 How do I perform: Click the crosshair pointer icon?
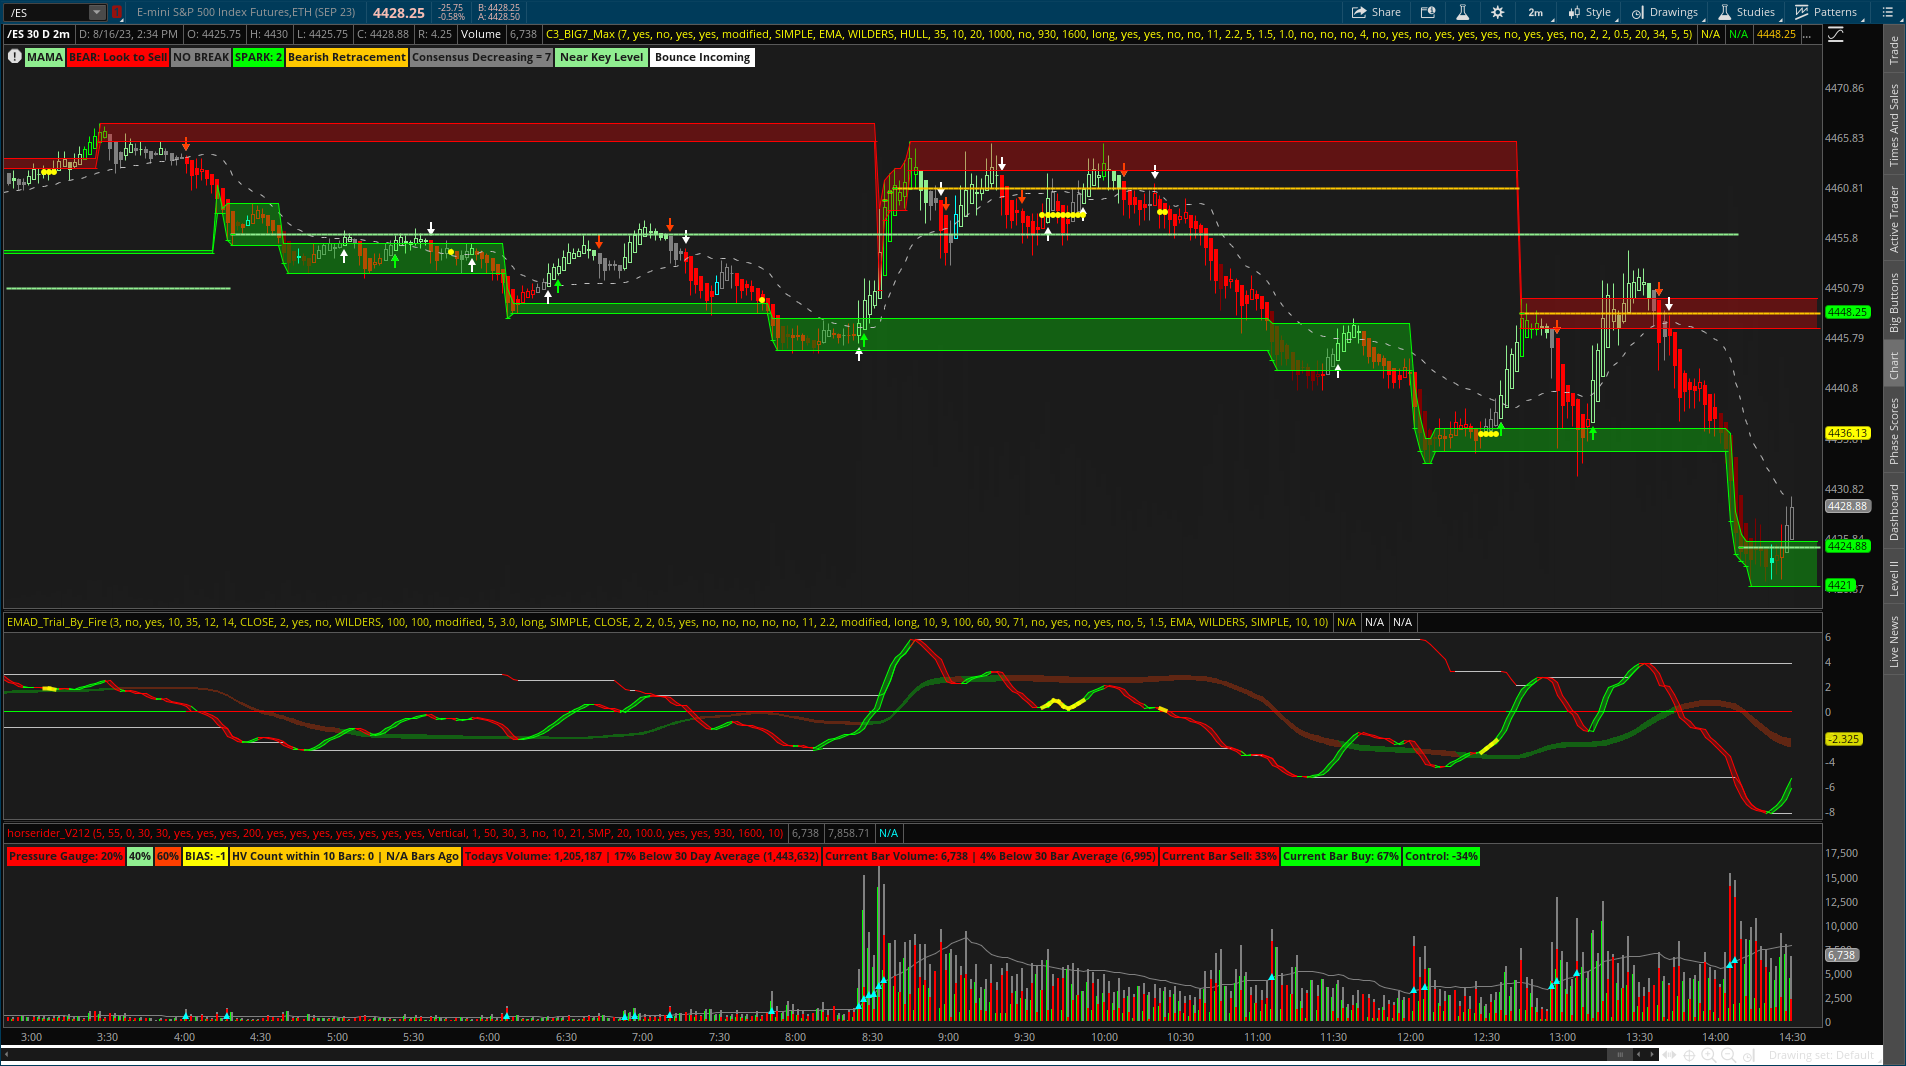[x=1690, y=1055]
